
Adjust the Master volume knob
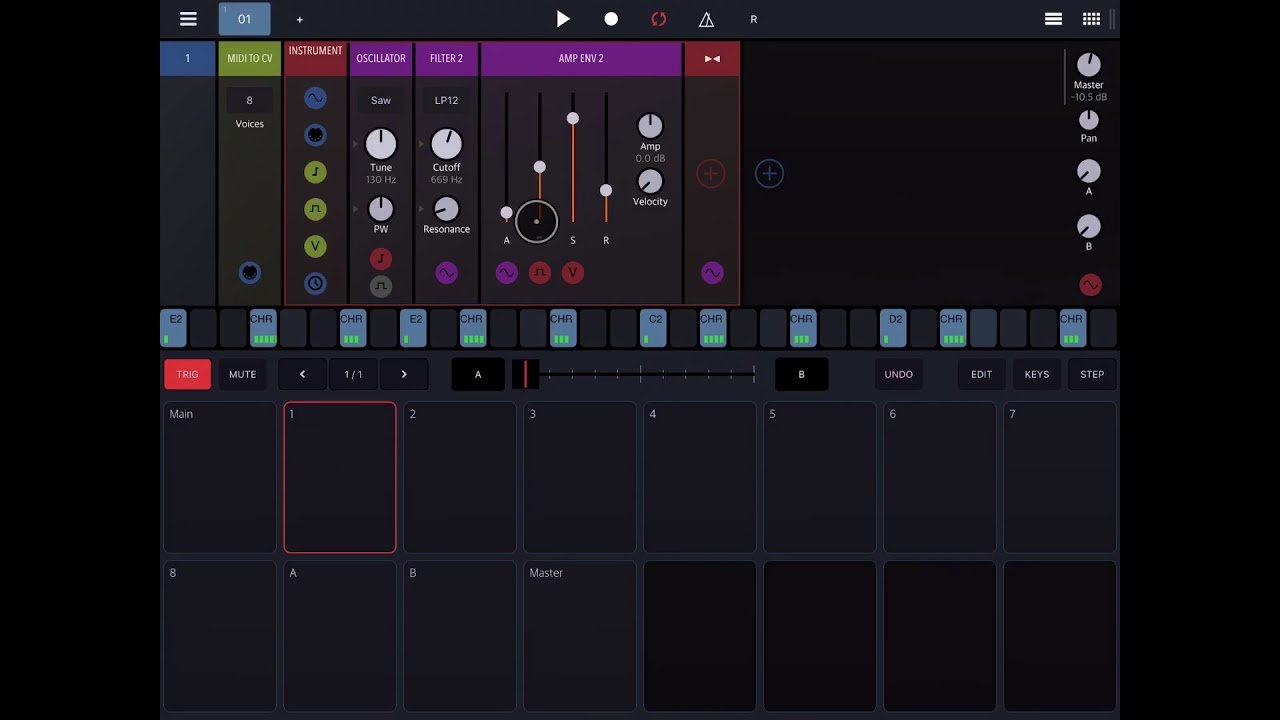click(1088, 65)
